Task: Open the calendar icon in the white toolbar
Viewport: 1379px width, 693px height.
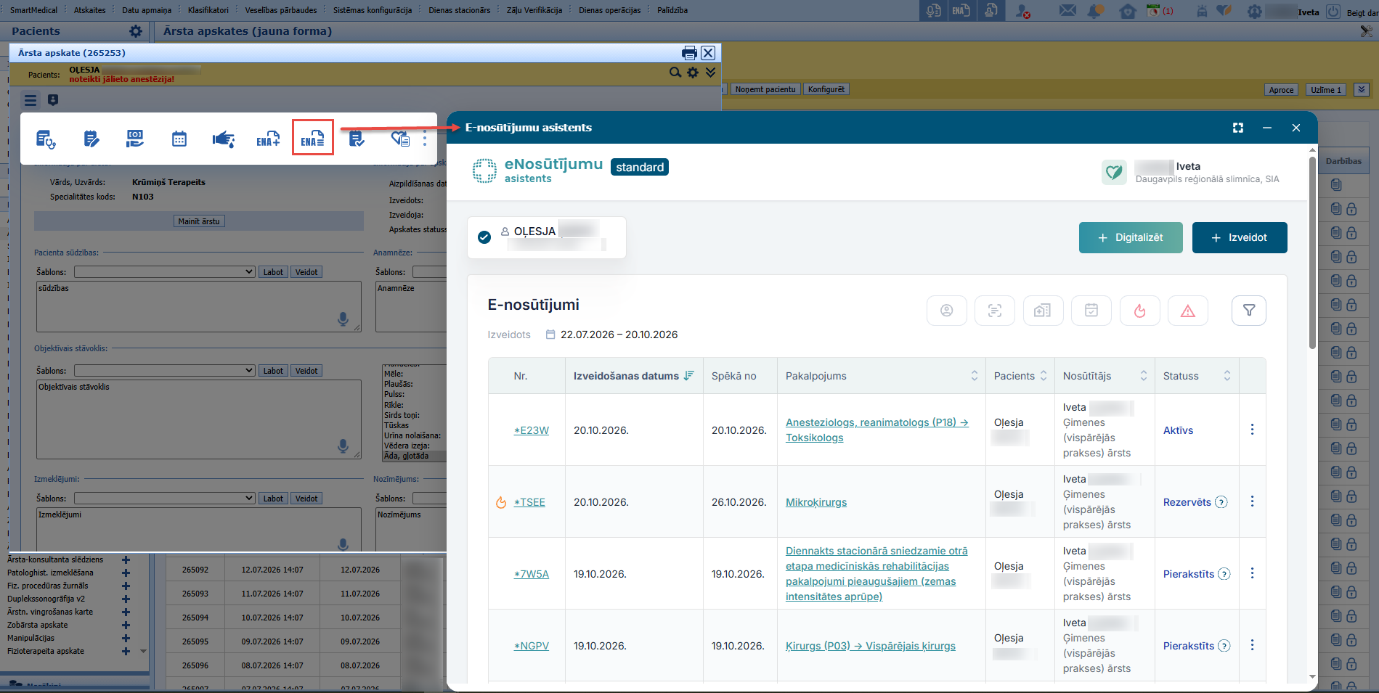Action: click(179, 139)
